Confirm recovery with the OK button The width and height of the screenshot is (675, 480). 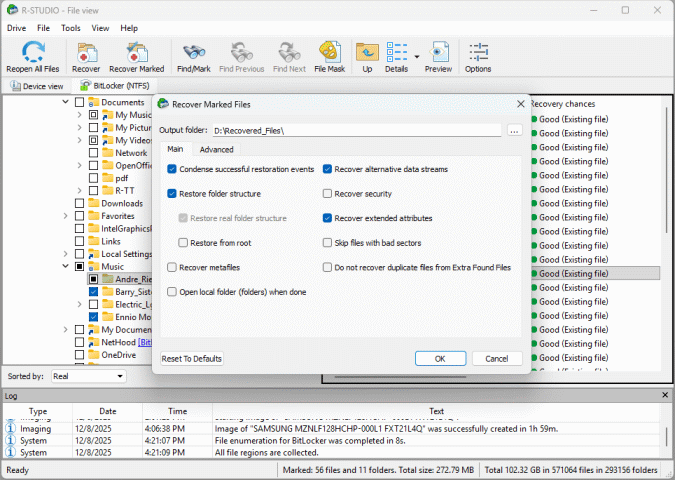click(441, 358)
